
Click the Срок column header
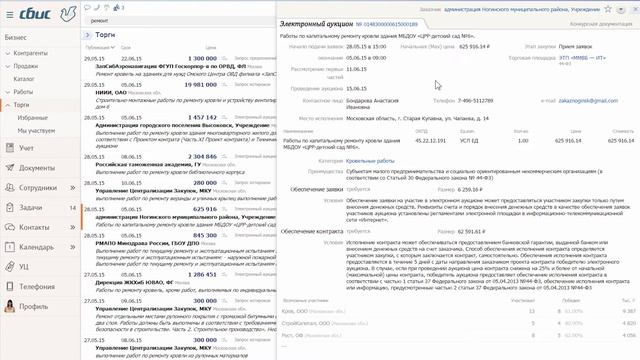coord(126,48)
